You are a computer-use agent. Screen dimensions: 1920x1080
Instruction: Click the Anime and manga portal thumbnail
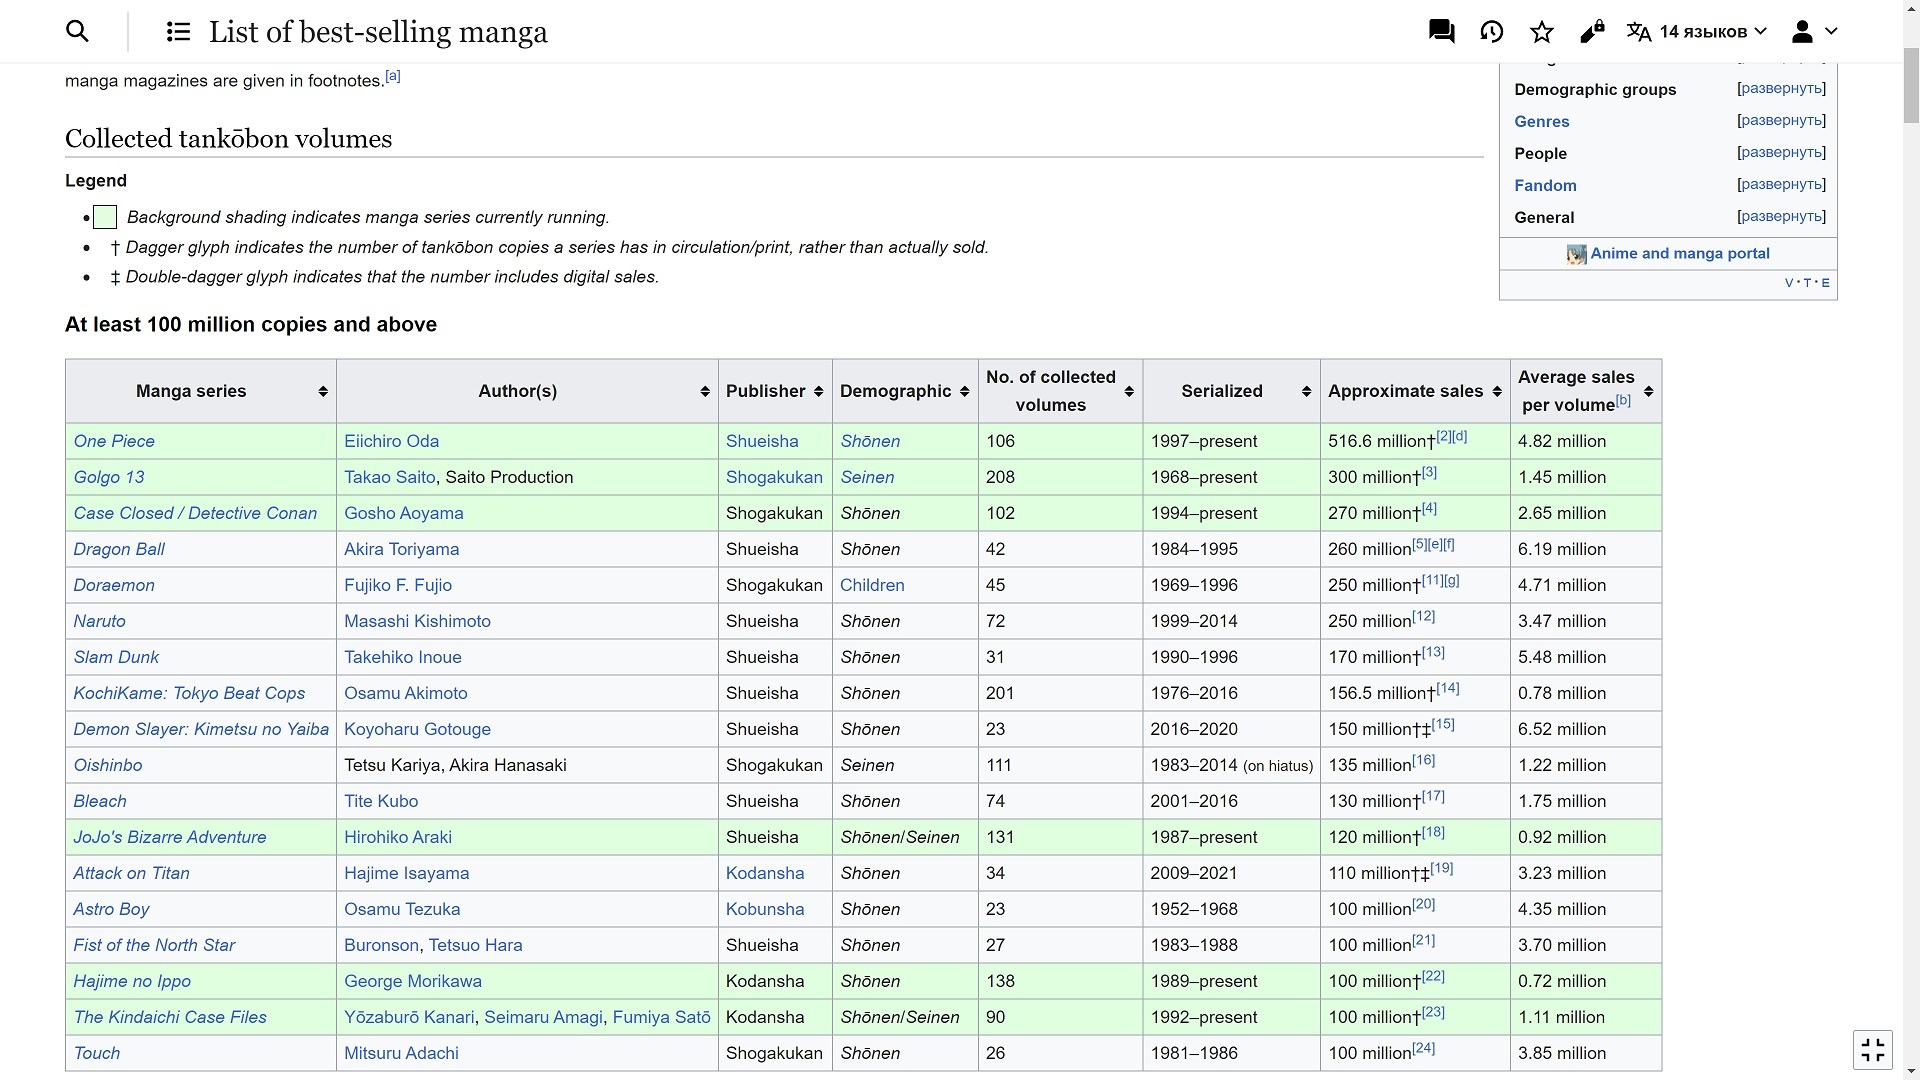tap(1576, 254)
